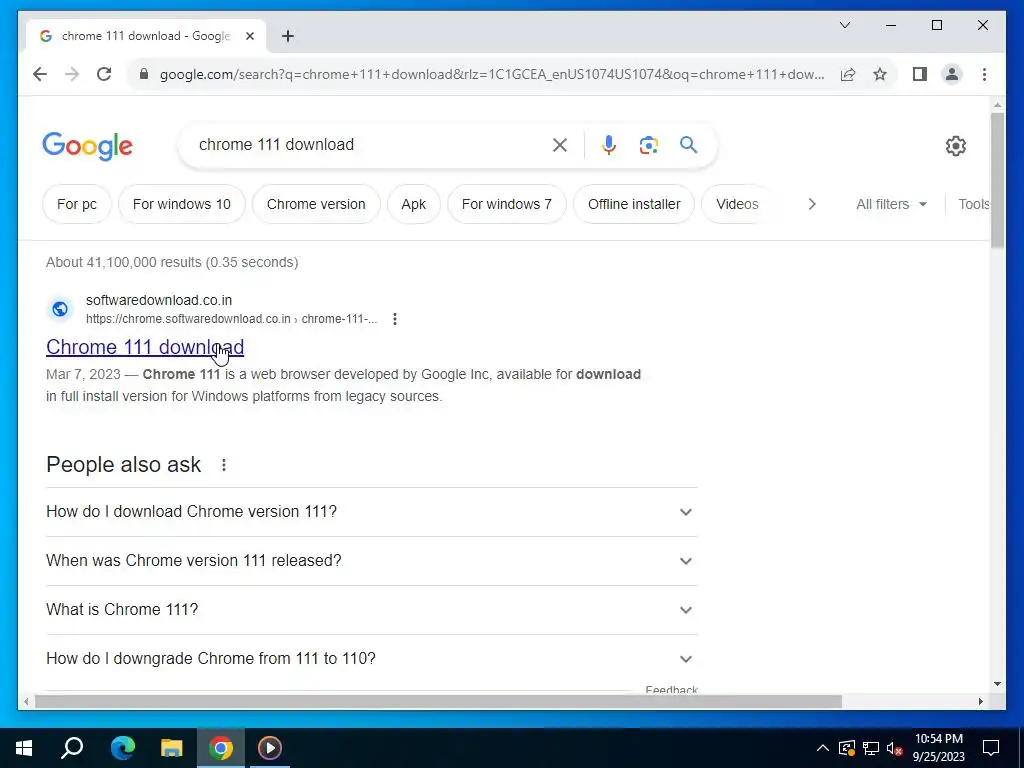Click the scroll-right arrow of the horizontal scrollbar

[980, 701]
